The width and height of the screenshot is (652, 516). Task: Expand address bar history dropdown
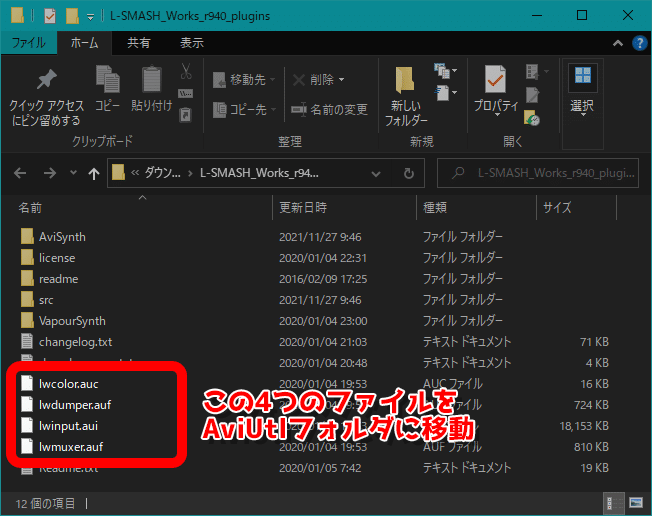coord(376,173)
